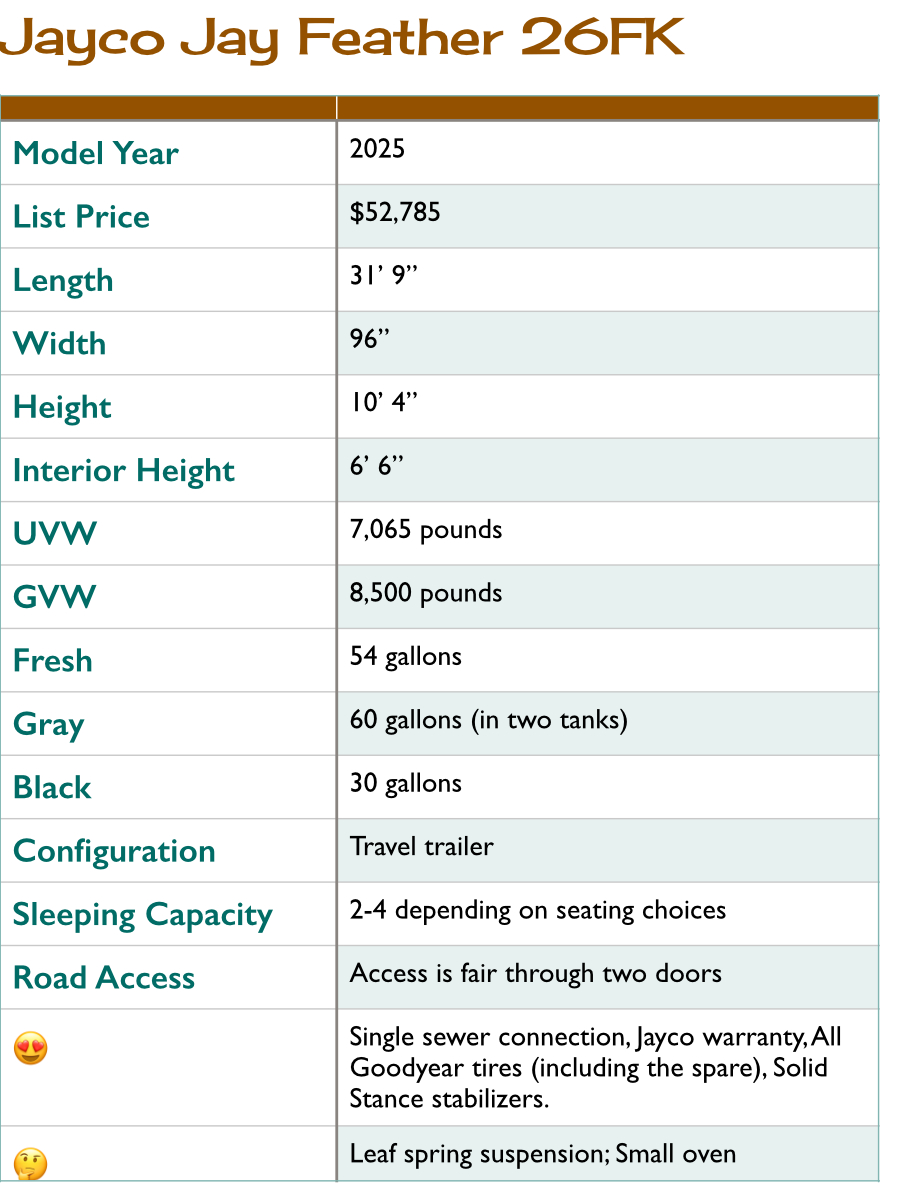Select the 10’ 4” height value
This screenshot has width=899, height=1200.
[384, 403]
